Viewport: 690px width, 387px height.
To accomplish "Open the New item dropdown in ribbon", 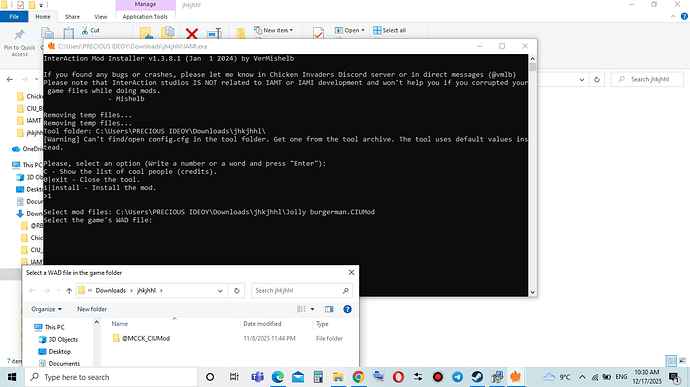I will [x=273, y=30].
